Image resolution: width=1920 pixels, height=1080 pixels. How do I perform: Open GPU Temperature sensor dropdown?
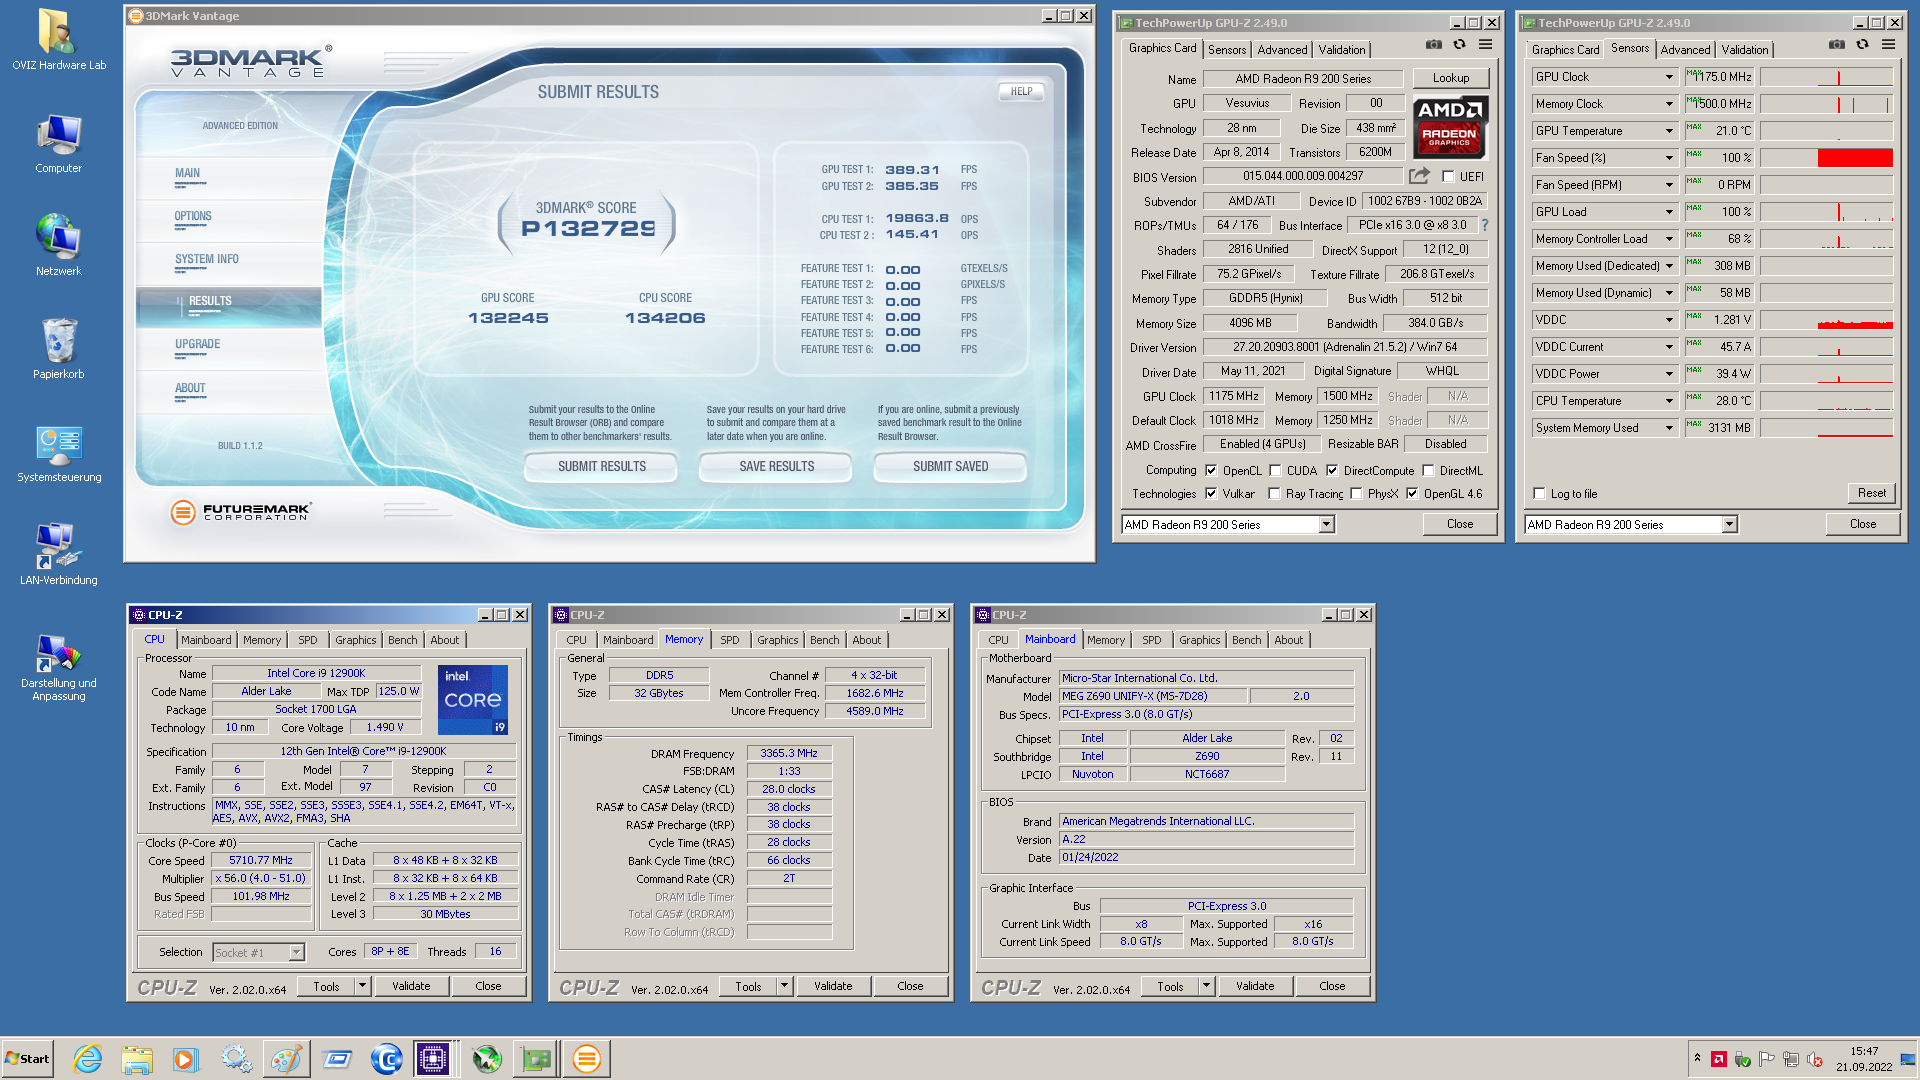(1669, 131)
